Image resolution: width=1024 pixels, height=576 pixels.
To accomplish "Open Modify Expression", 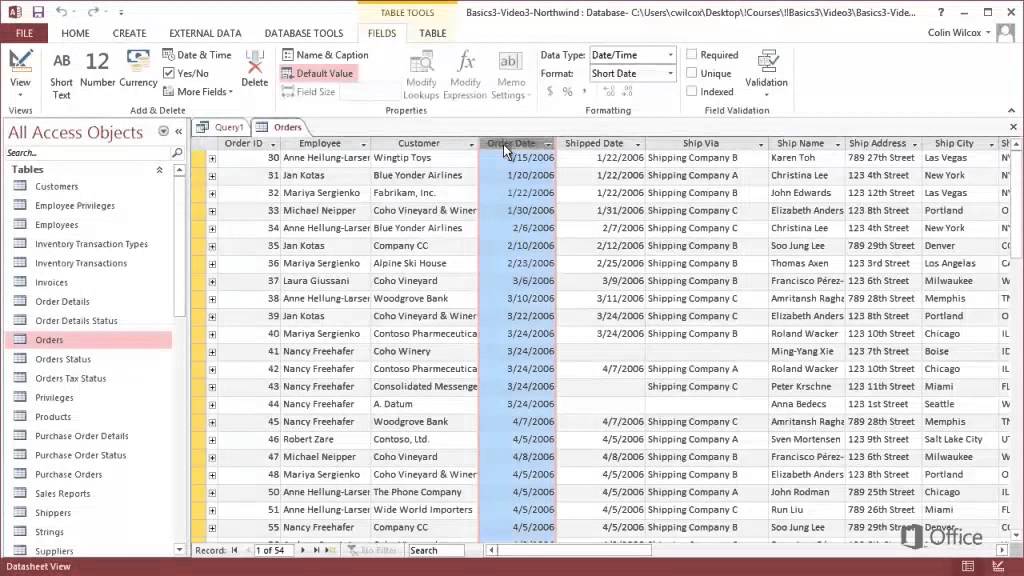I will (465, 76).
